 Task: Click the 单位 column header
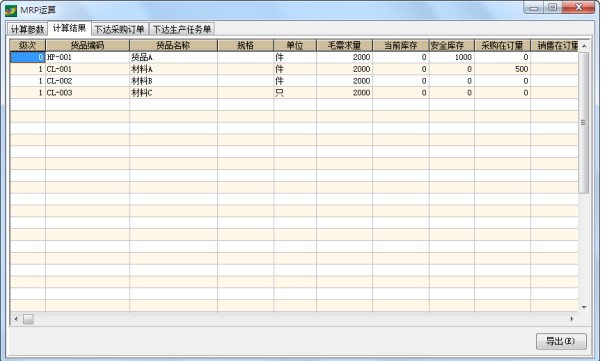pyautogui.click(x=295, y=45)
